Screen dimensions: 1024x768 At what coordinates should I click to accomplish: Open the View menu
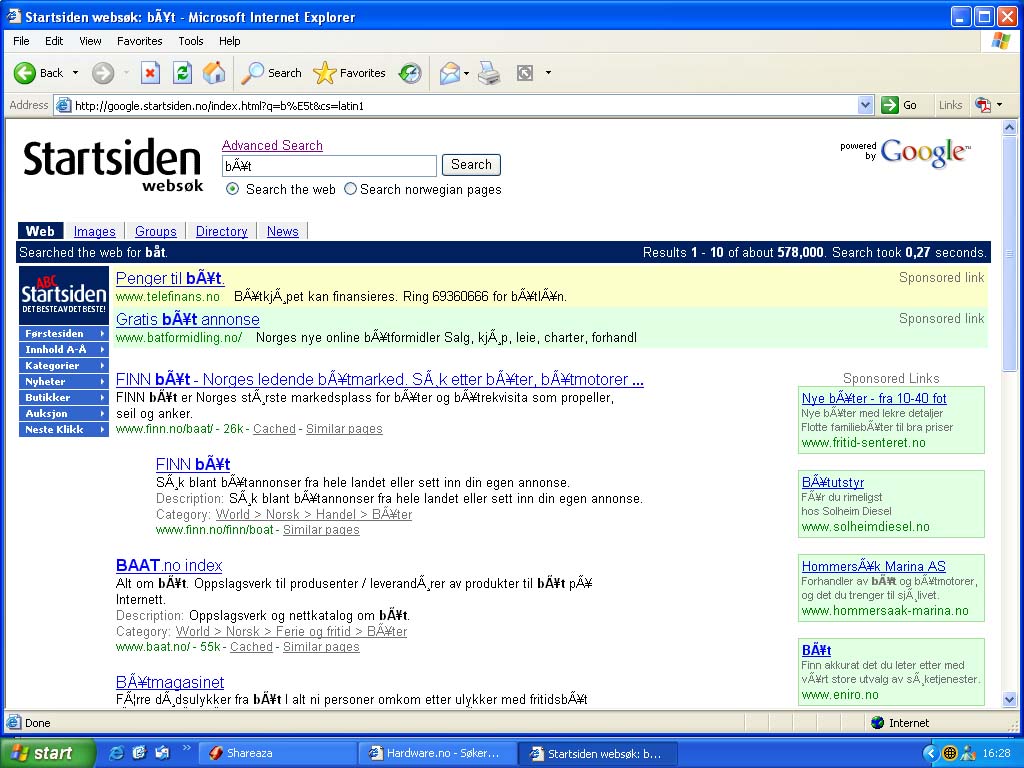click(x=90, y=41)
